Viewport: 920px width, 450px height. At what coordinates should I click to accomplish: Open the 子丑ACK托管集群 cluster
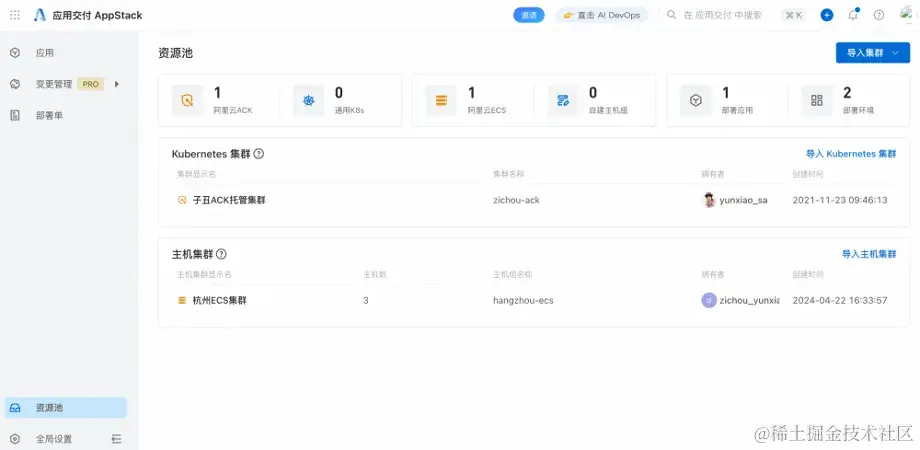coord(229,200)
